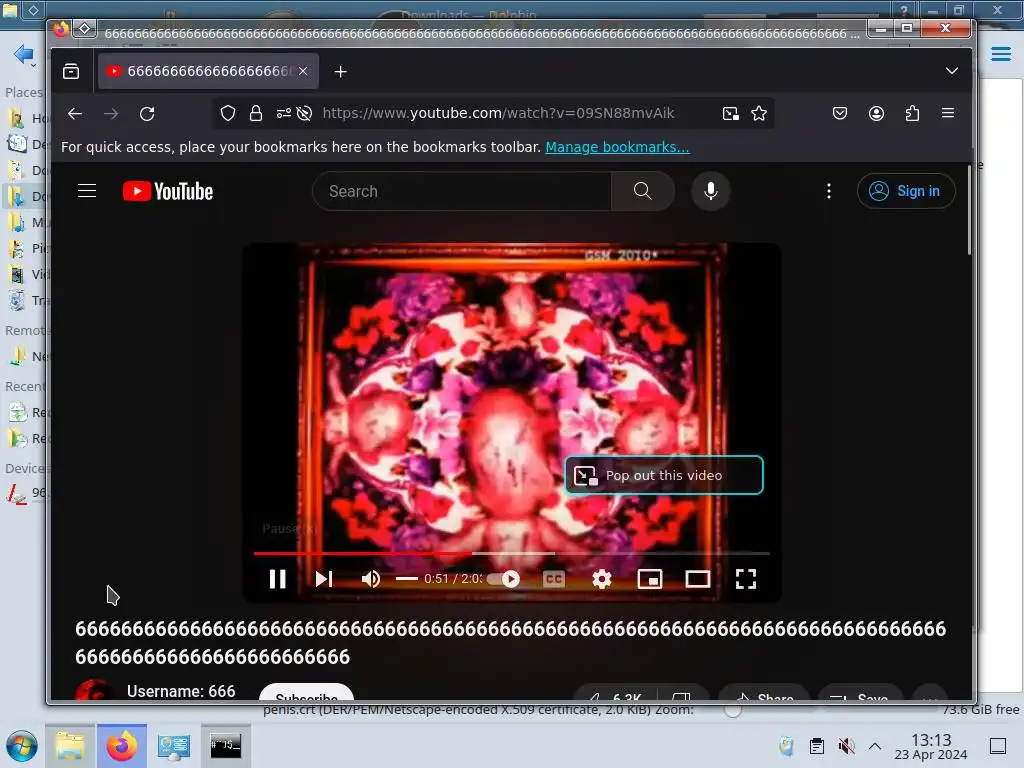The width and height of the screenshot is (1024, 768).
Task: Open video settings gear
Action: click(x=601, y=579)
